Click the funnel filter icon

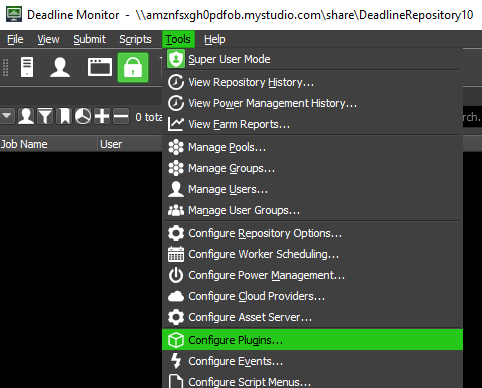coord(45,117)
